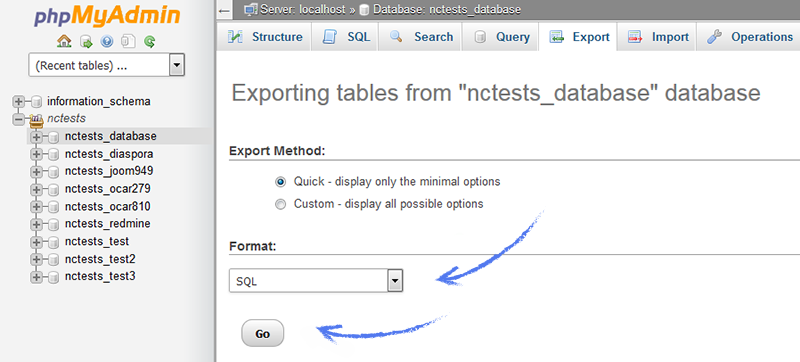Click the Operations wrench icon

coord(714,37)
